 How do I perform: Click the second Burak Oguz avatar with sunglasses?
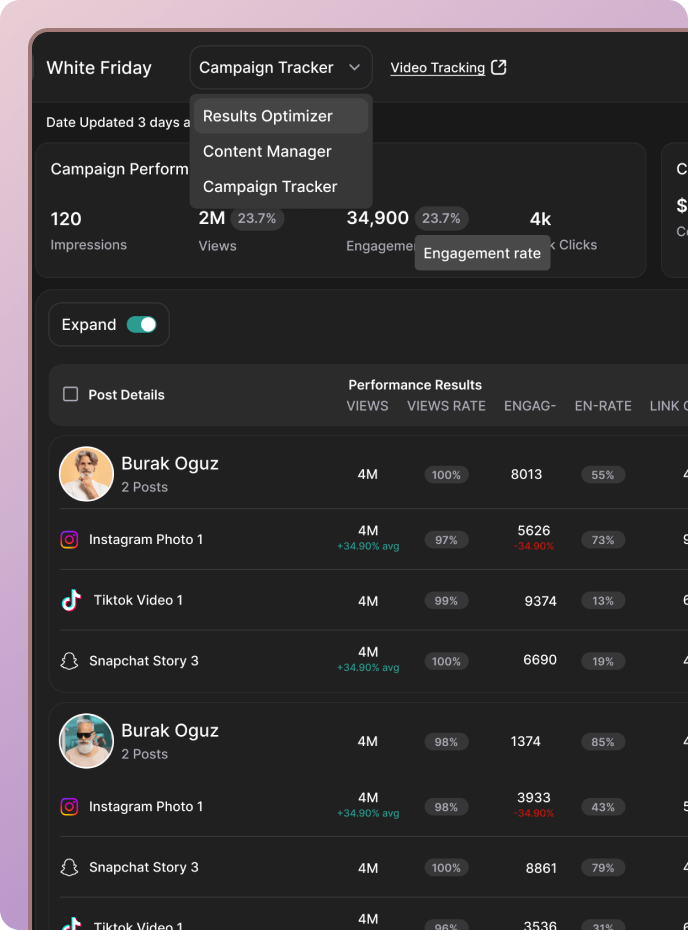pyautogui.click(x=87, y=741)
